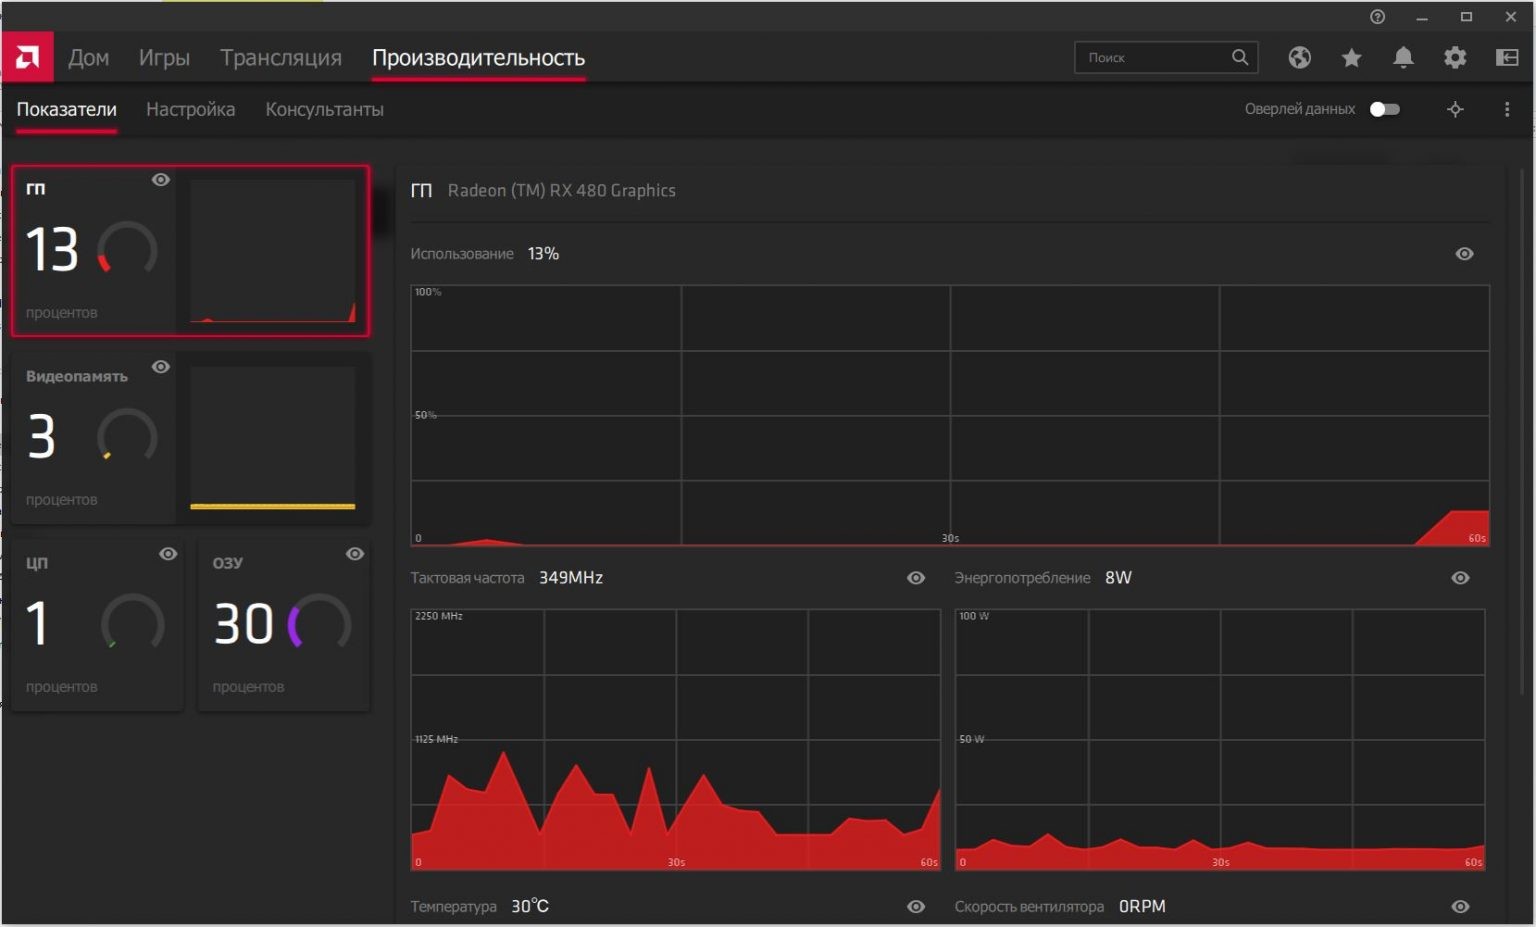Viewport: 1536px width, 927px height.
Task: Open favorites star icon
Action: coord(1351,58)
